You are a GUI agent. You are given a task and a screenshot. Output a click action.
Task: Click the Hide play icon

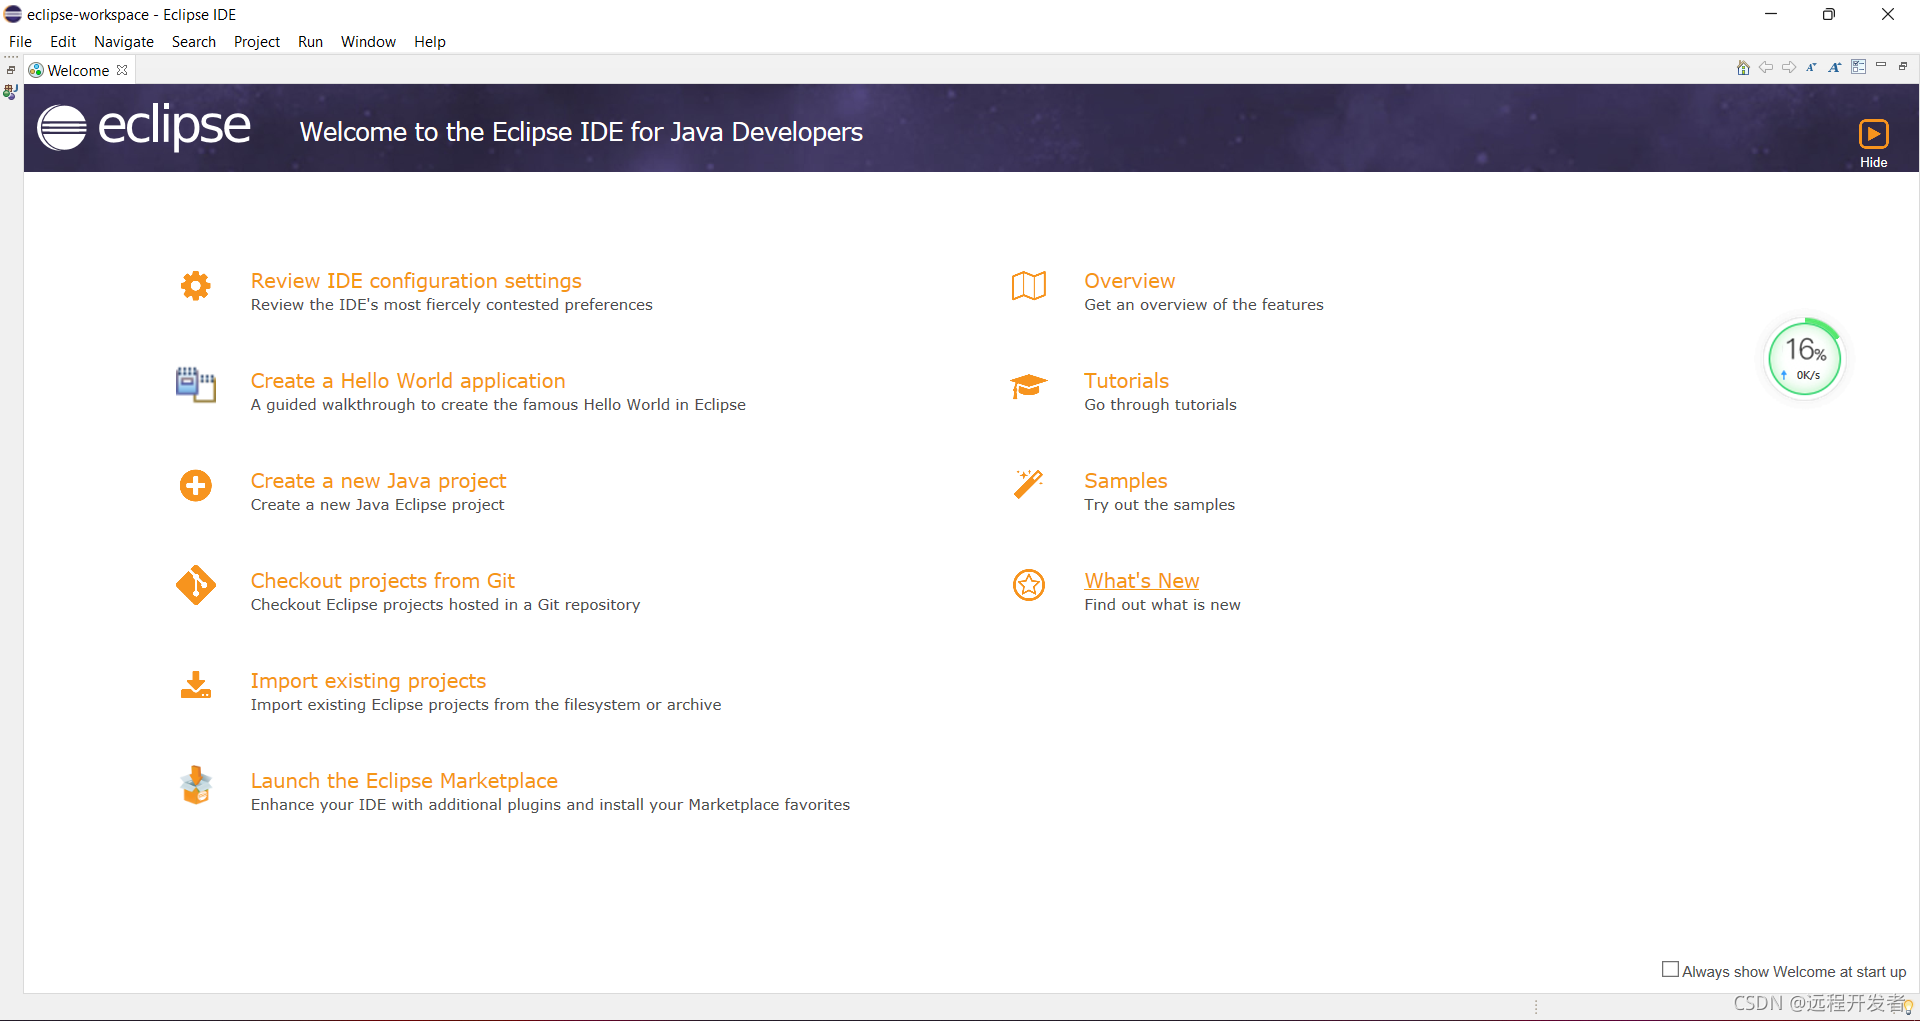pos(1874,134)
